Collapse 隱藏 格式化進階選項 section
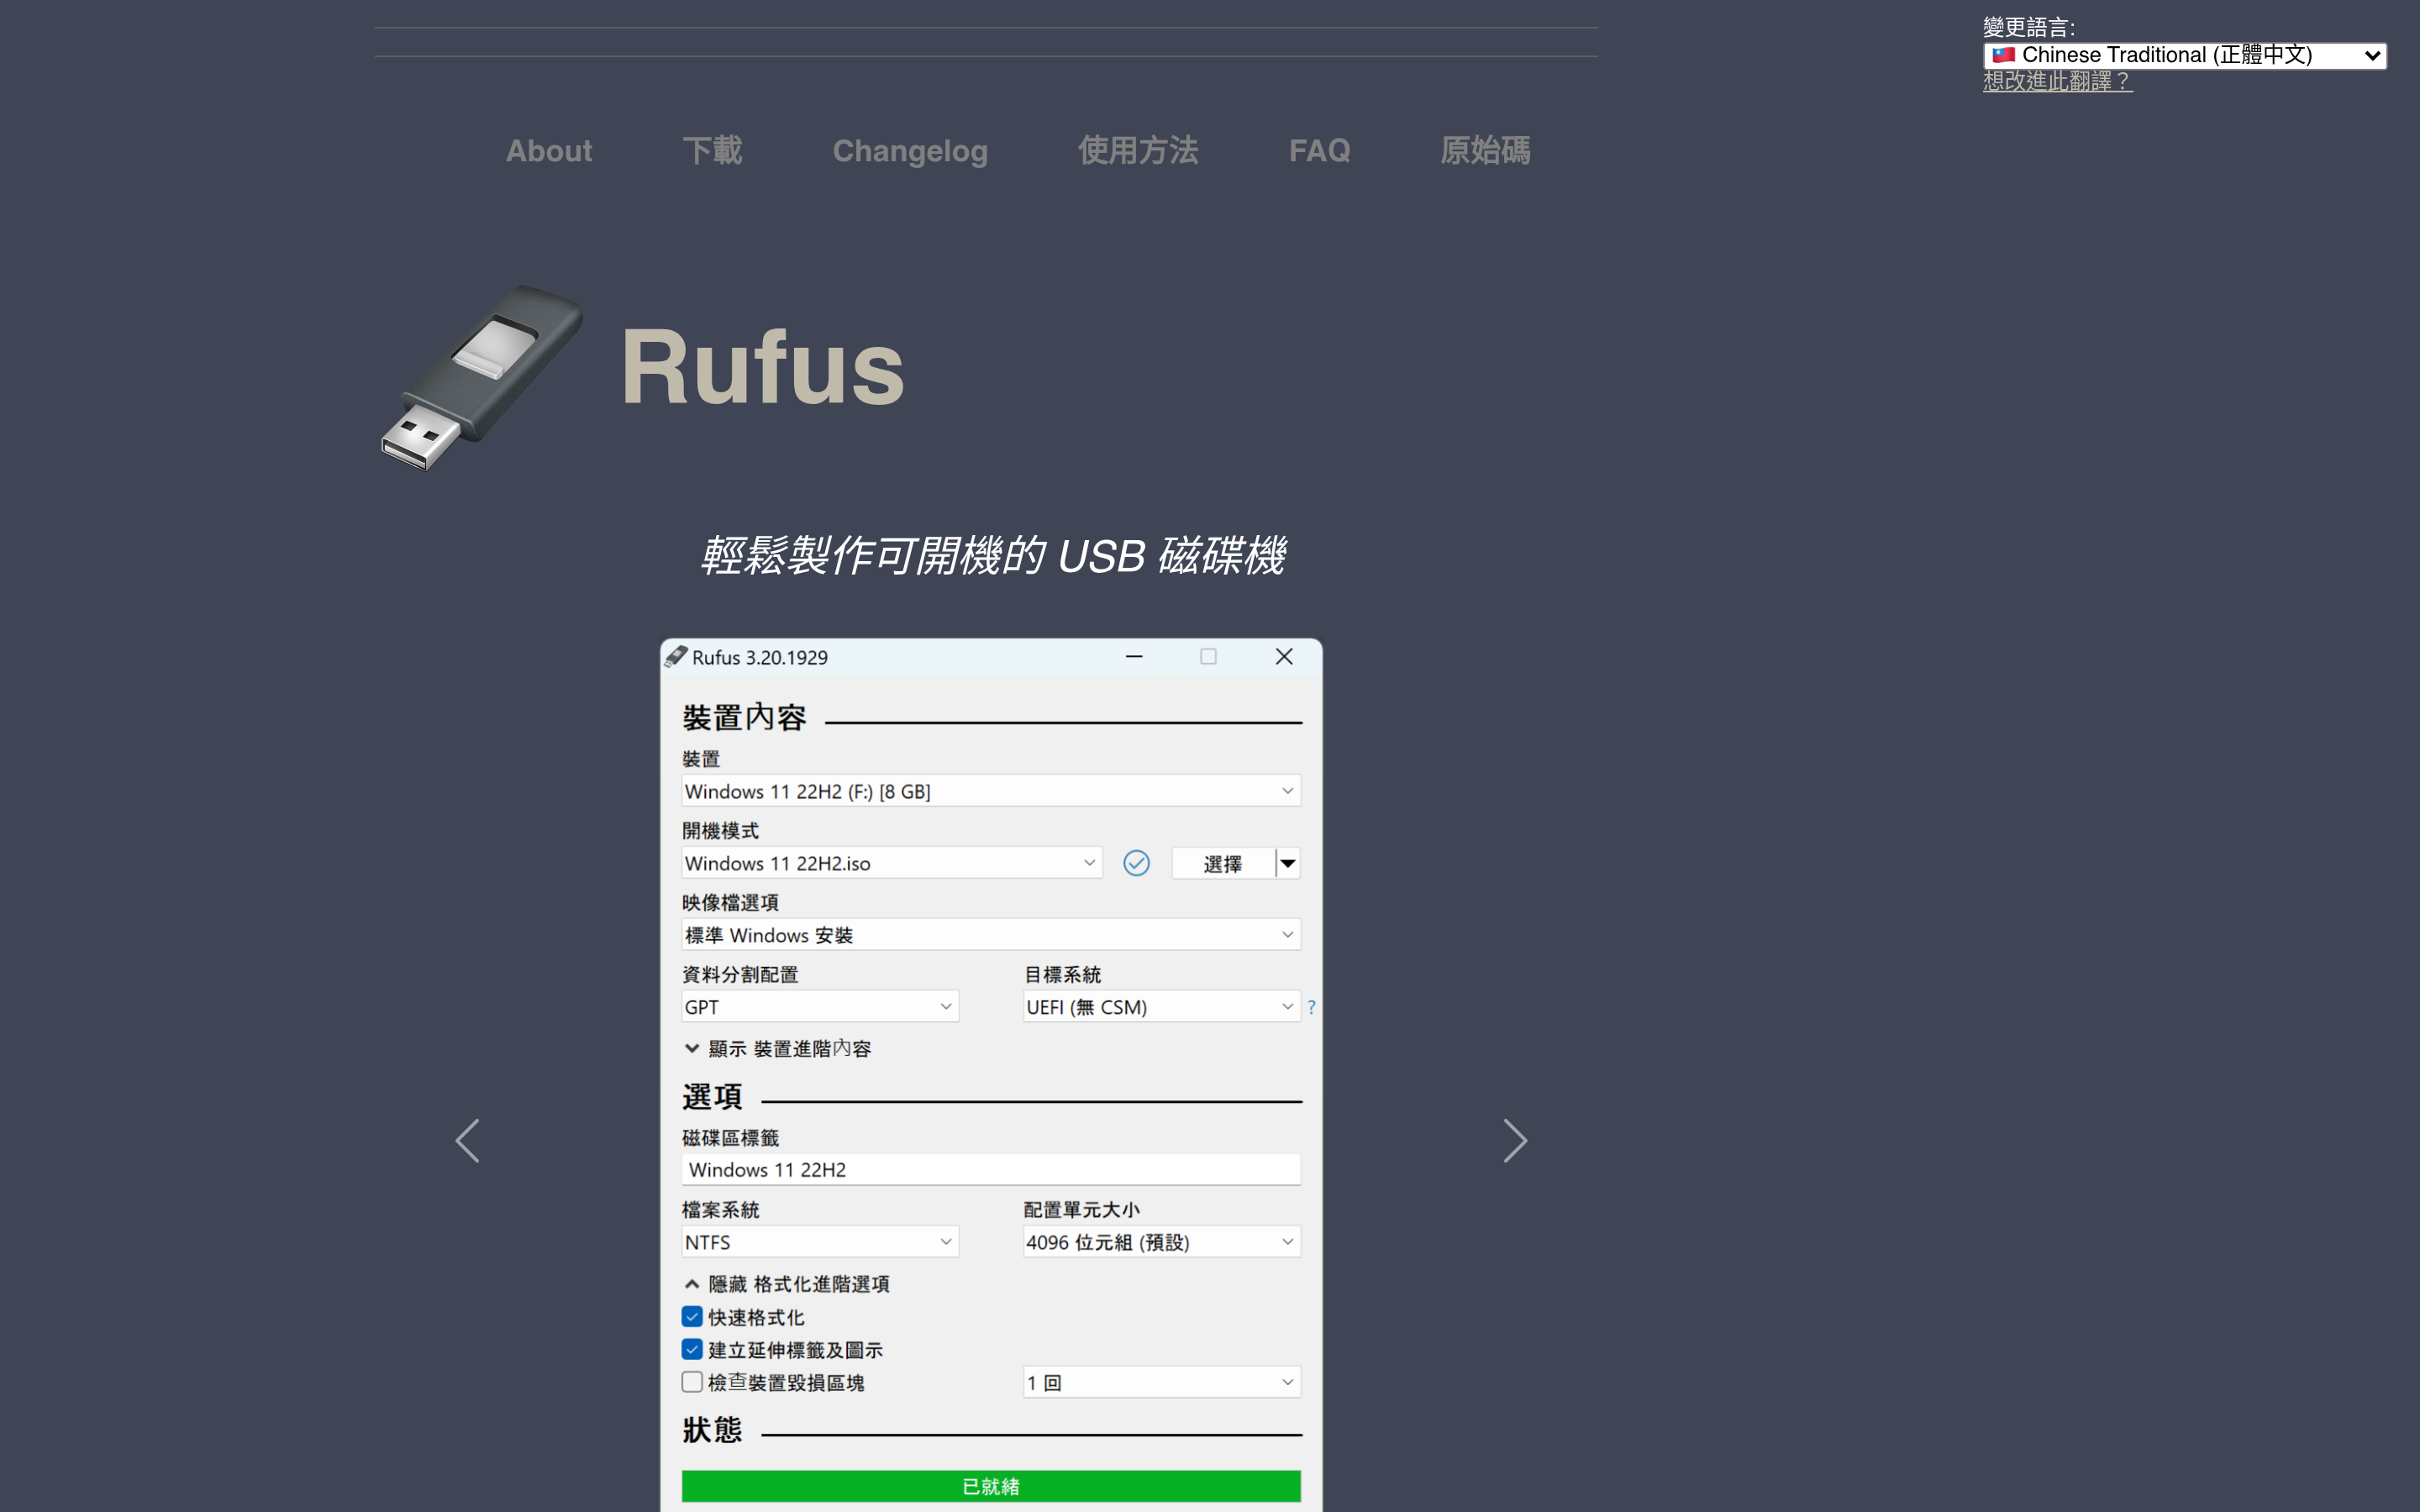Viewport: 2420px width, 1512px height. point(787,1284)
